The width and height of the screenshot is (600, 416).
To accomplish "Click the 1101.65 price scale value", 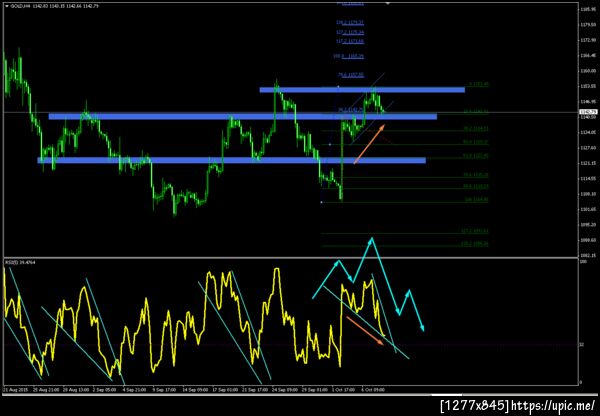I will point(589,209).
